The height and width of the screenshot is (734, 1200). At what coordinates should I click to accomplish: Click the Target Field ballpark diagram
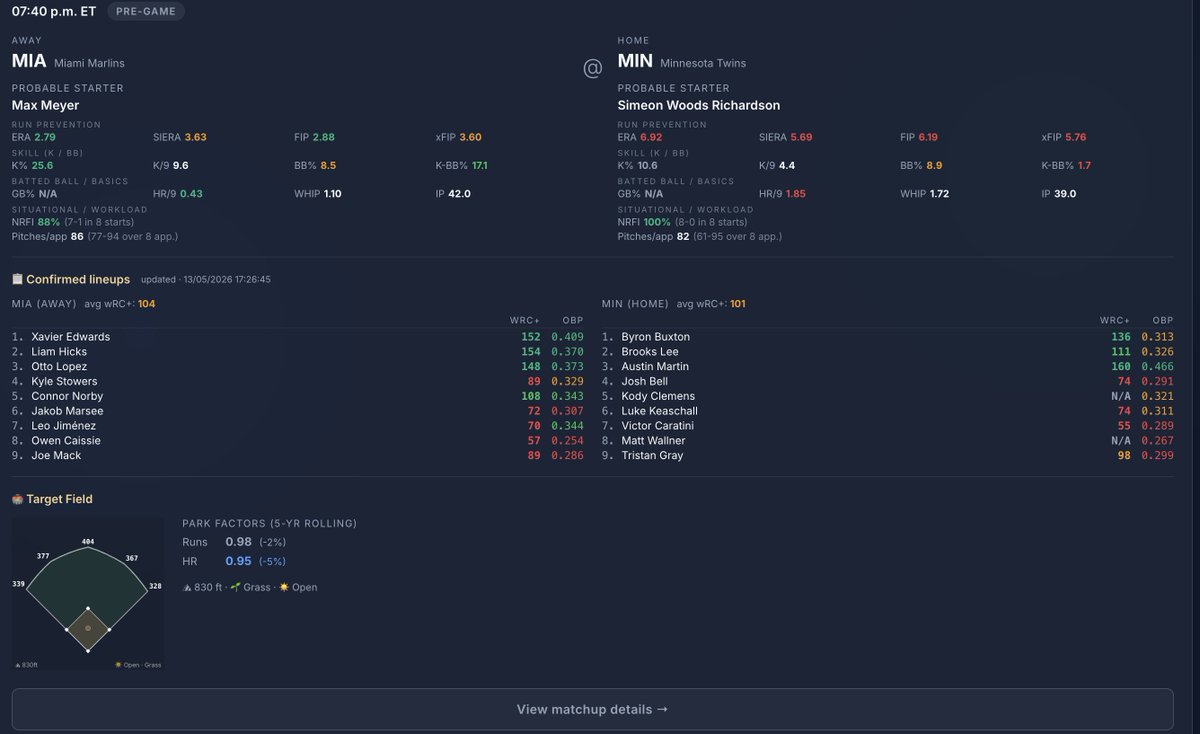point(88,593)
